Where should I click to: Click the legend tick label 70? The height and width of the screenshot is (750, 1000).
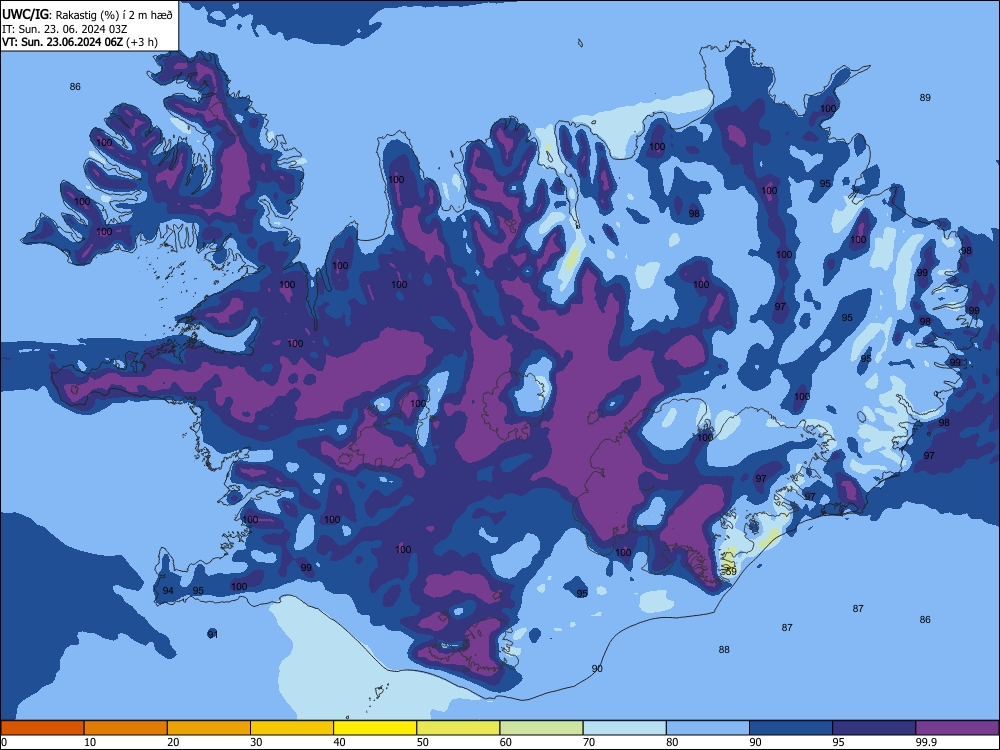click(x=589, y=742)
